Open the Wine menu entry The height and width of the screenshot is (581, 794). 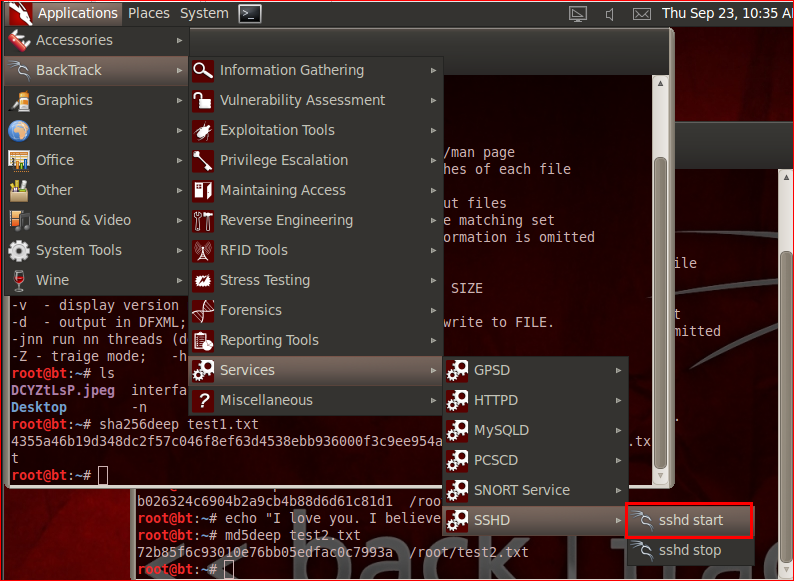(x=95, y=280)
